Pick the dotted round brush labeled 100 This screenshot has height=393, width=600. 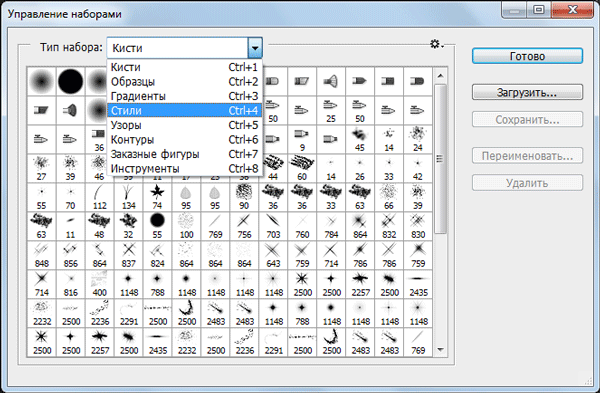186,227
